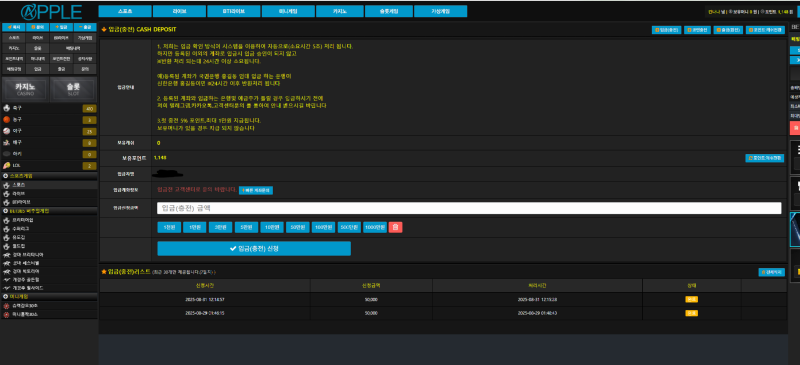The height and width of the screenshot is (365, 800).
Task: Click the 출금(환전) button in the page header
Action: [x=727, y=30]
